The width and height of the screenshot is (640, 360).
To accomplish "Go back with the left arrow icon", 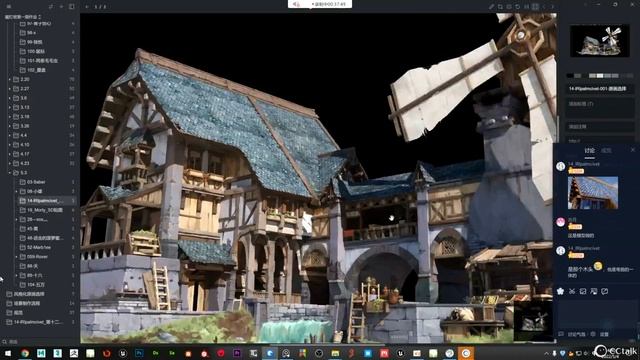I will click(x=87, y=7).
